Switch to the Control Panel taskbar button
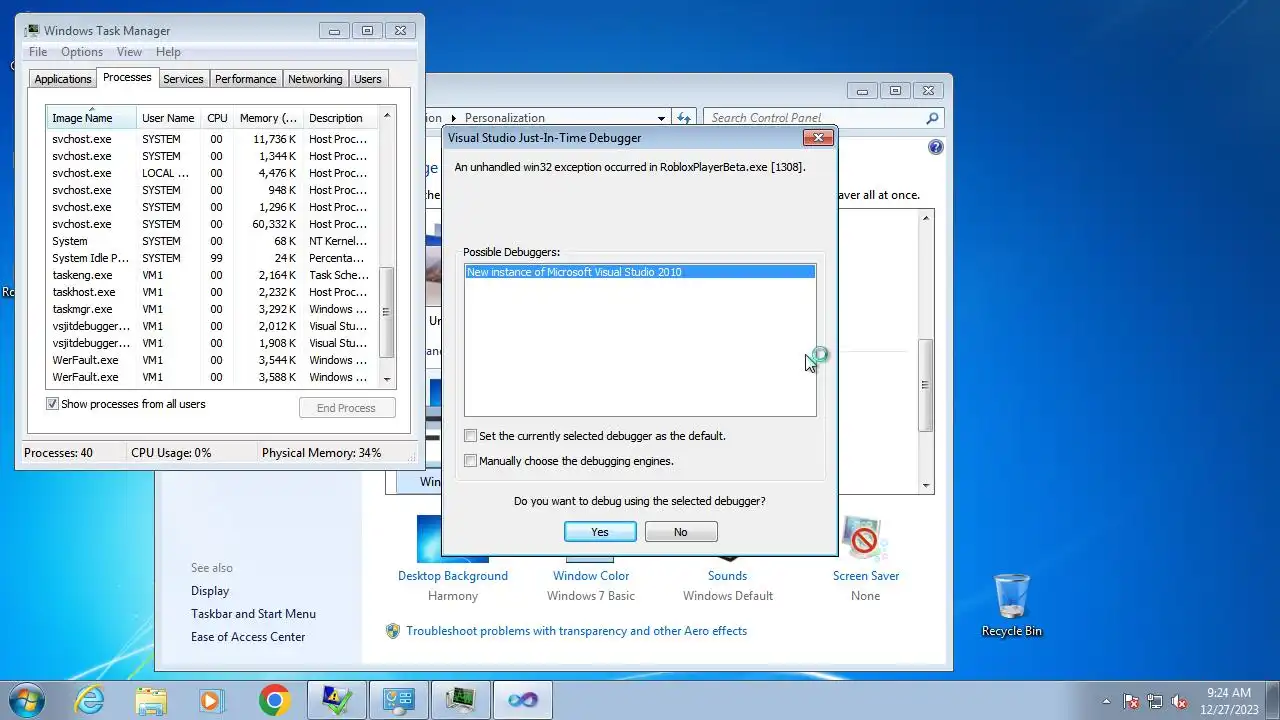 coord(399,700)
